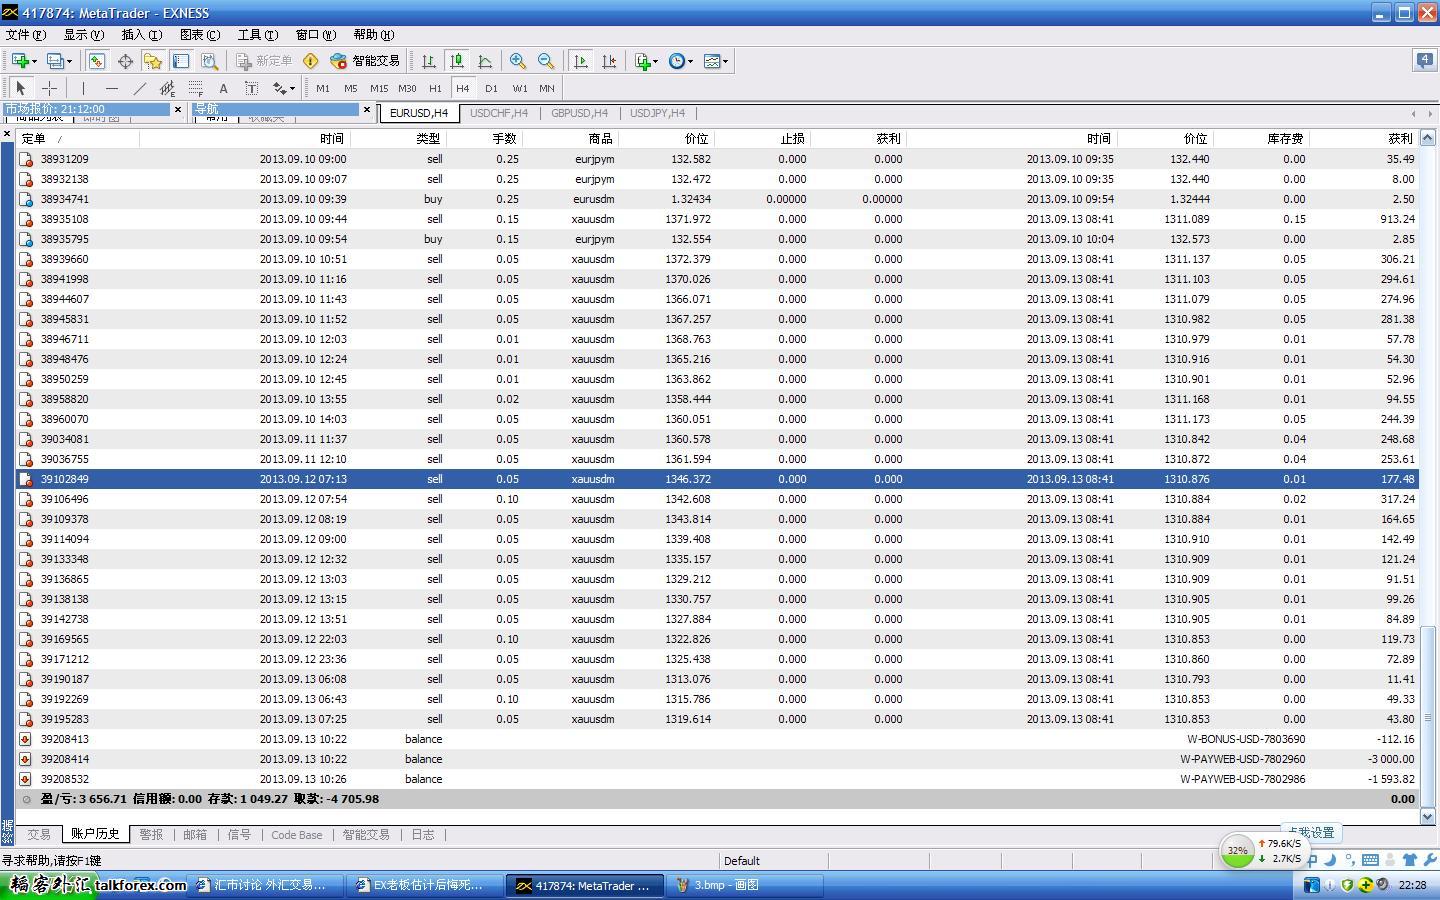Open the arrows objects dropdown
The width and height of the screenshot is (1440, 900).
[x=284, y=88]
